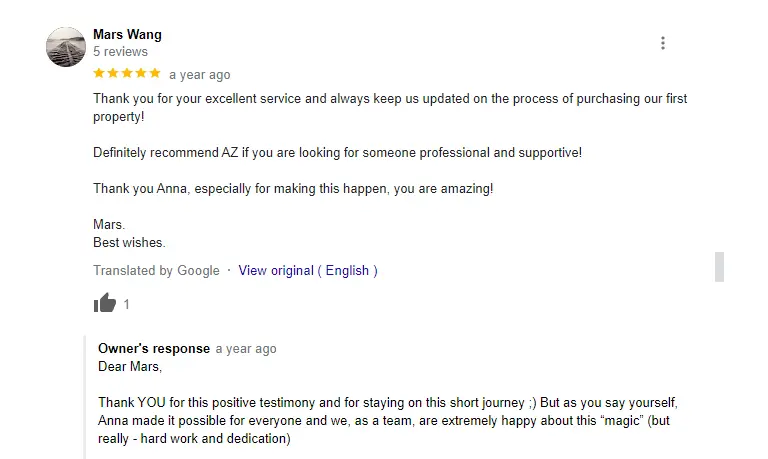The image size is (768, 459).
Task: Click the "Owner's response" heading
Action: pyautogui.click(x=154, y=348)
